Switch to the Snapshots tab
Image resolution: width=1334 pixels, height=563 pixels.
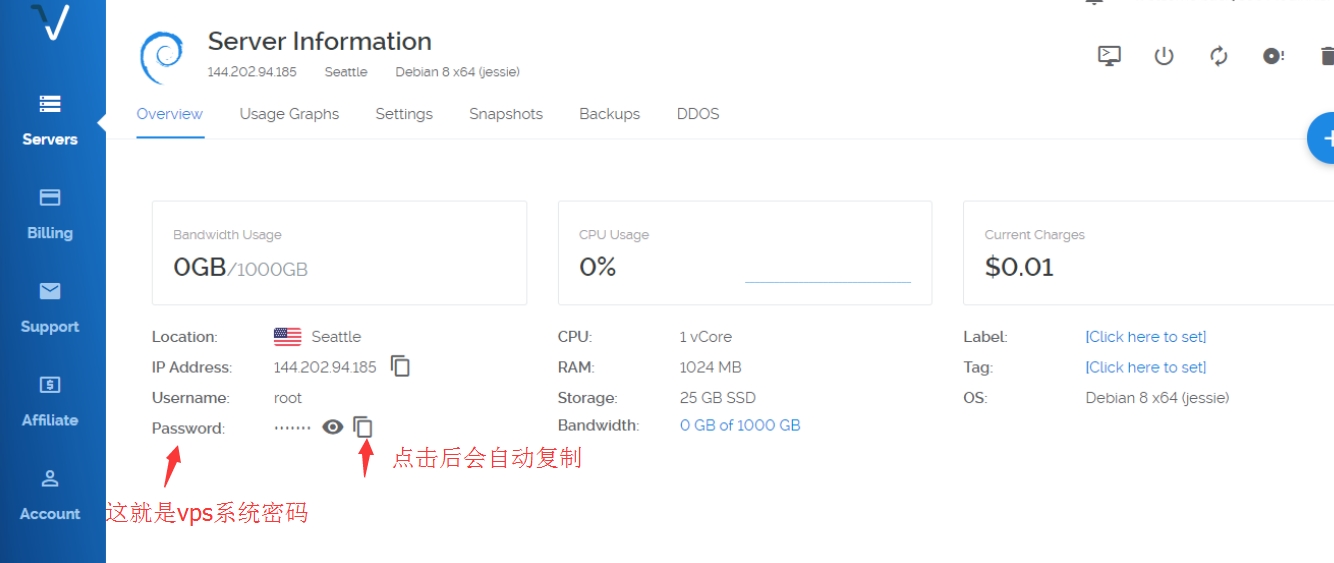click(x=506, y=114)
